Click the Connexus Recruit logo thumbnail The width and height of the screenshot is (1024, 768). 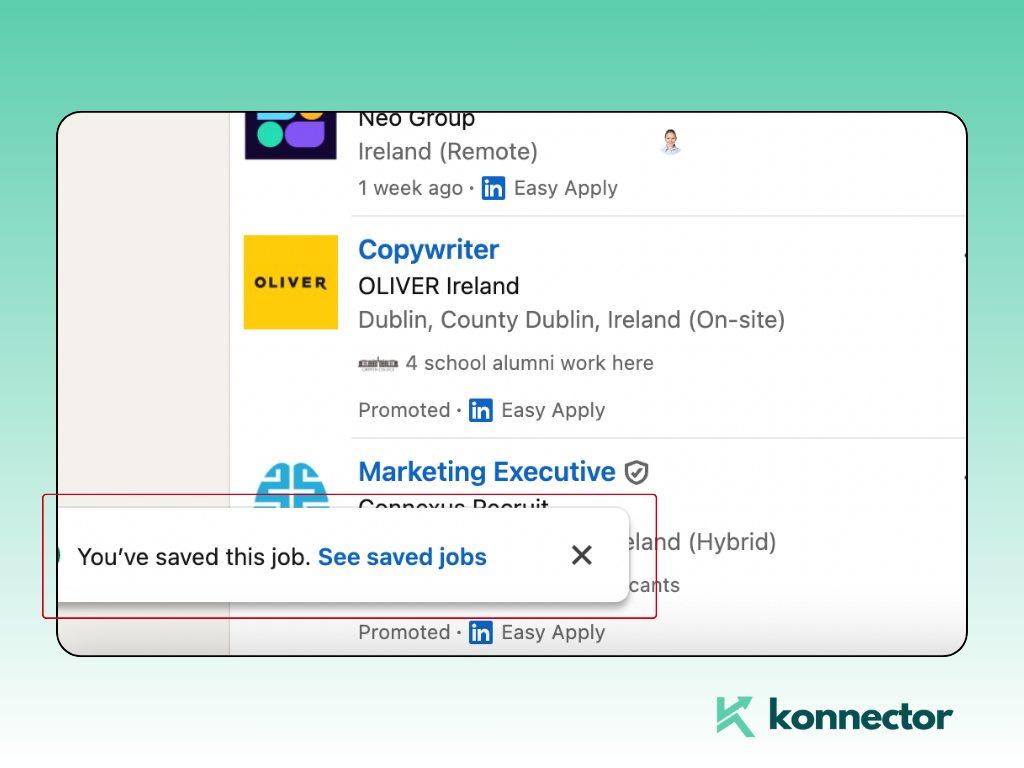[291, 485]
